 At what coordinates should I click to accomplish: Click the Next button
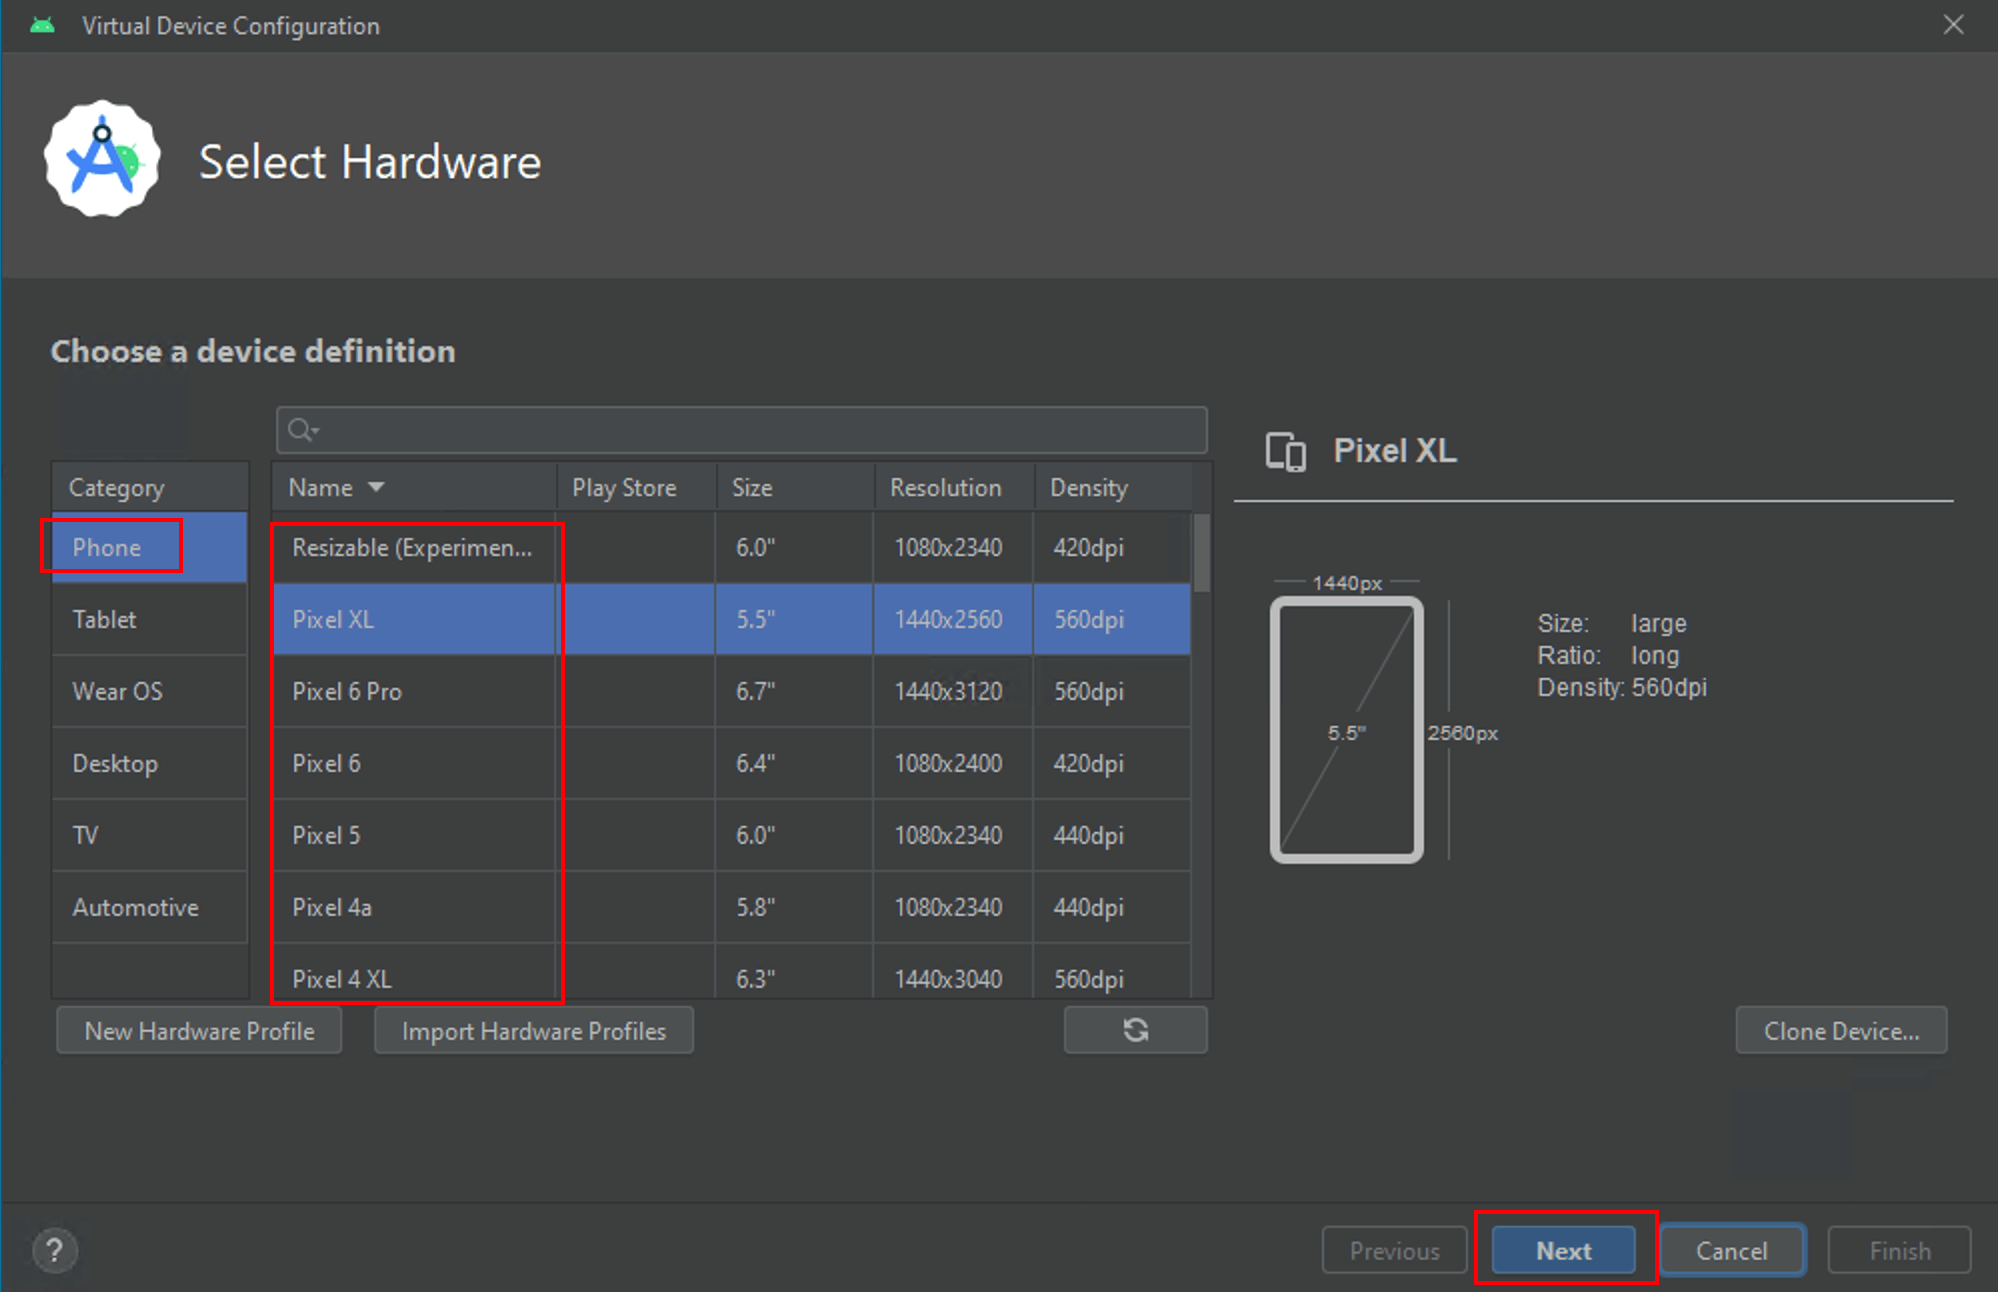1563,1250
